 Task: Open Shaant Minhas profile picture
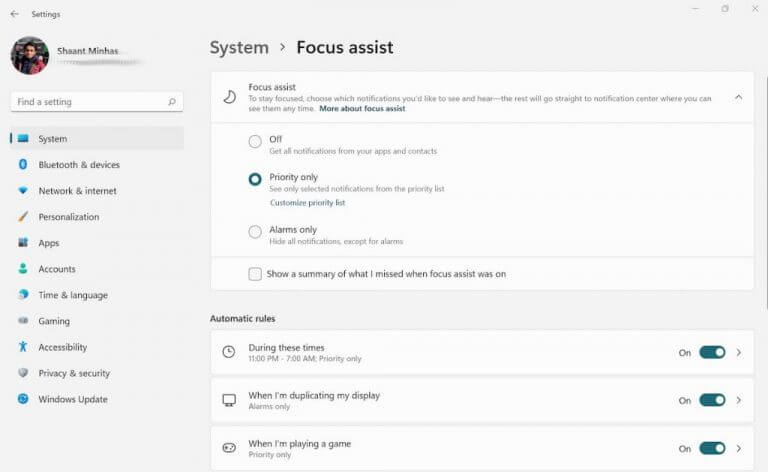click(30, 55)
